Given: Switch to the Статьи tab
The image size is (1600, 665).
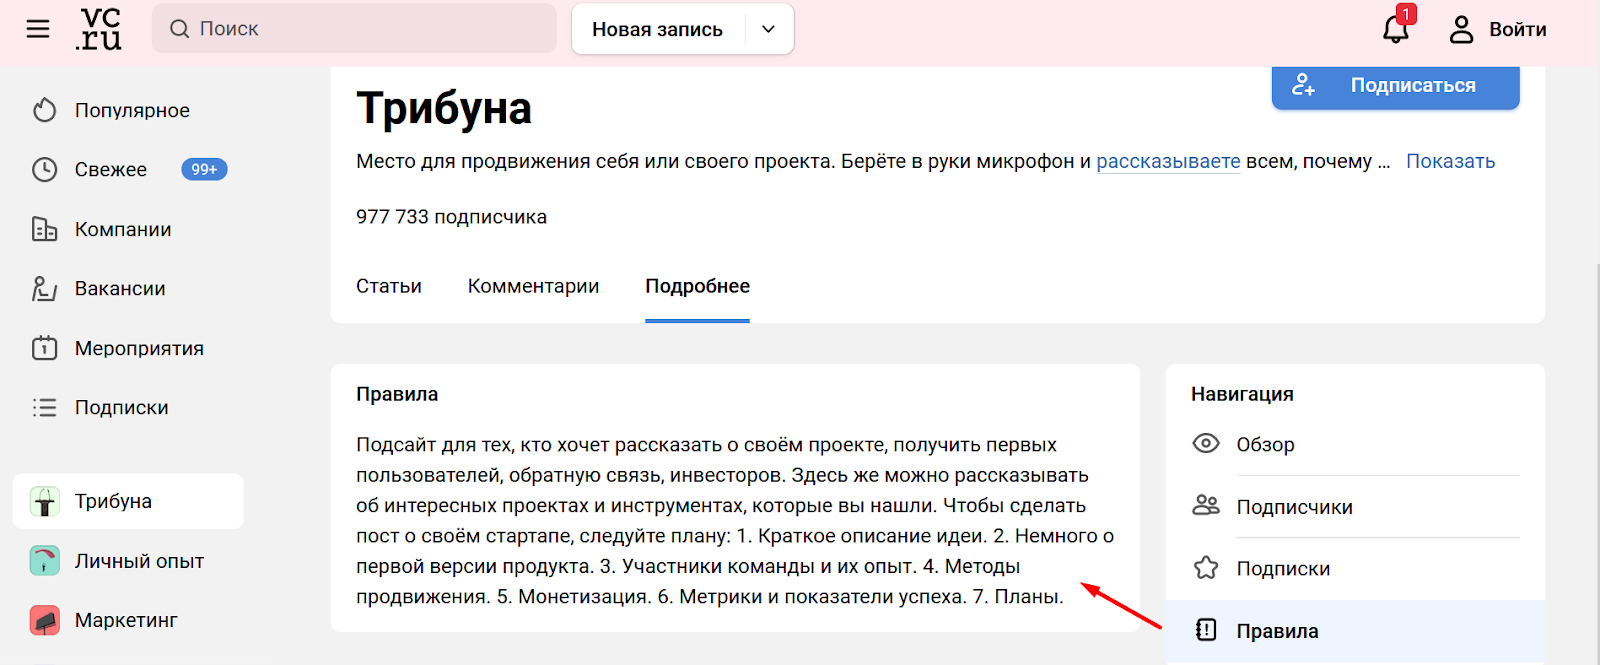Looking at the screenshot, I should tap(389, 286).
